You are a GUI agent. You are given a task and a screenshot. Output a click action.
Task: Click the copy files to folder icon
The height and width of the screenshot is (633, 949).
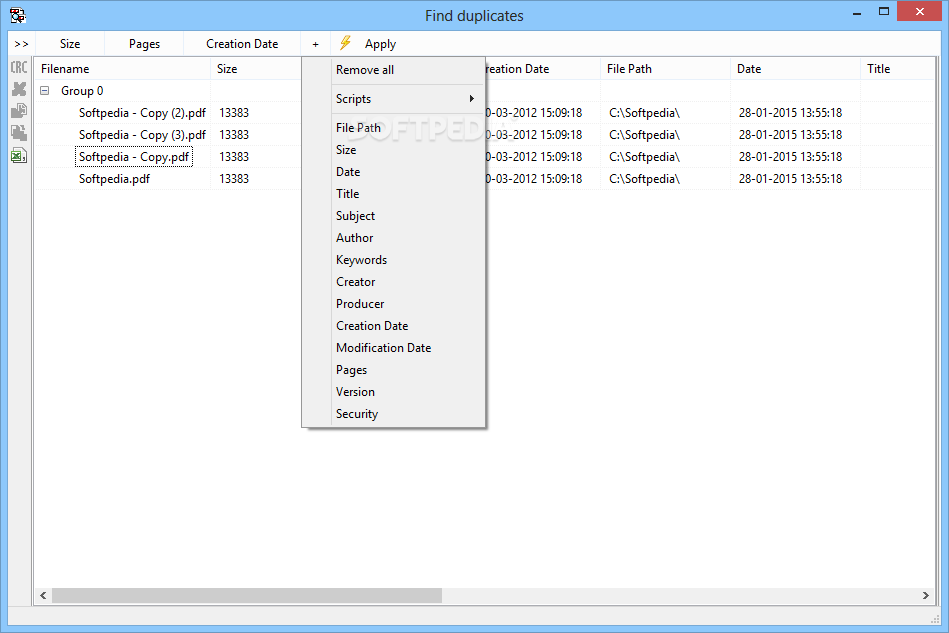click(x=19, y=111)
